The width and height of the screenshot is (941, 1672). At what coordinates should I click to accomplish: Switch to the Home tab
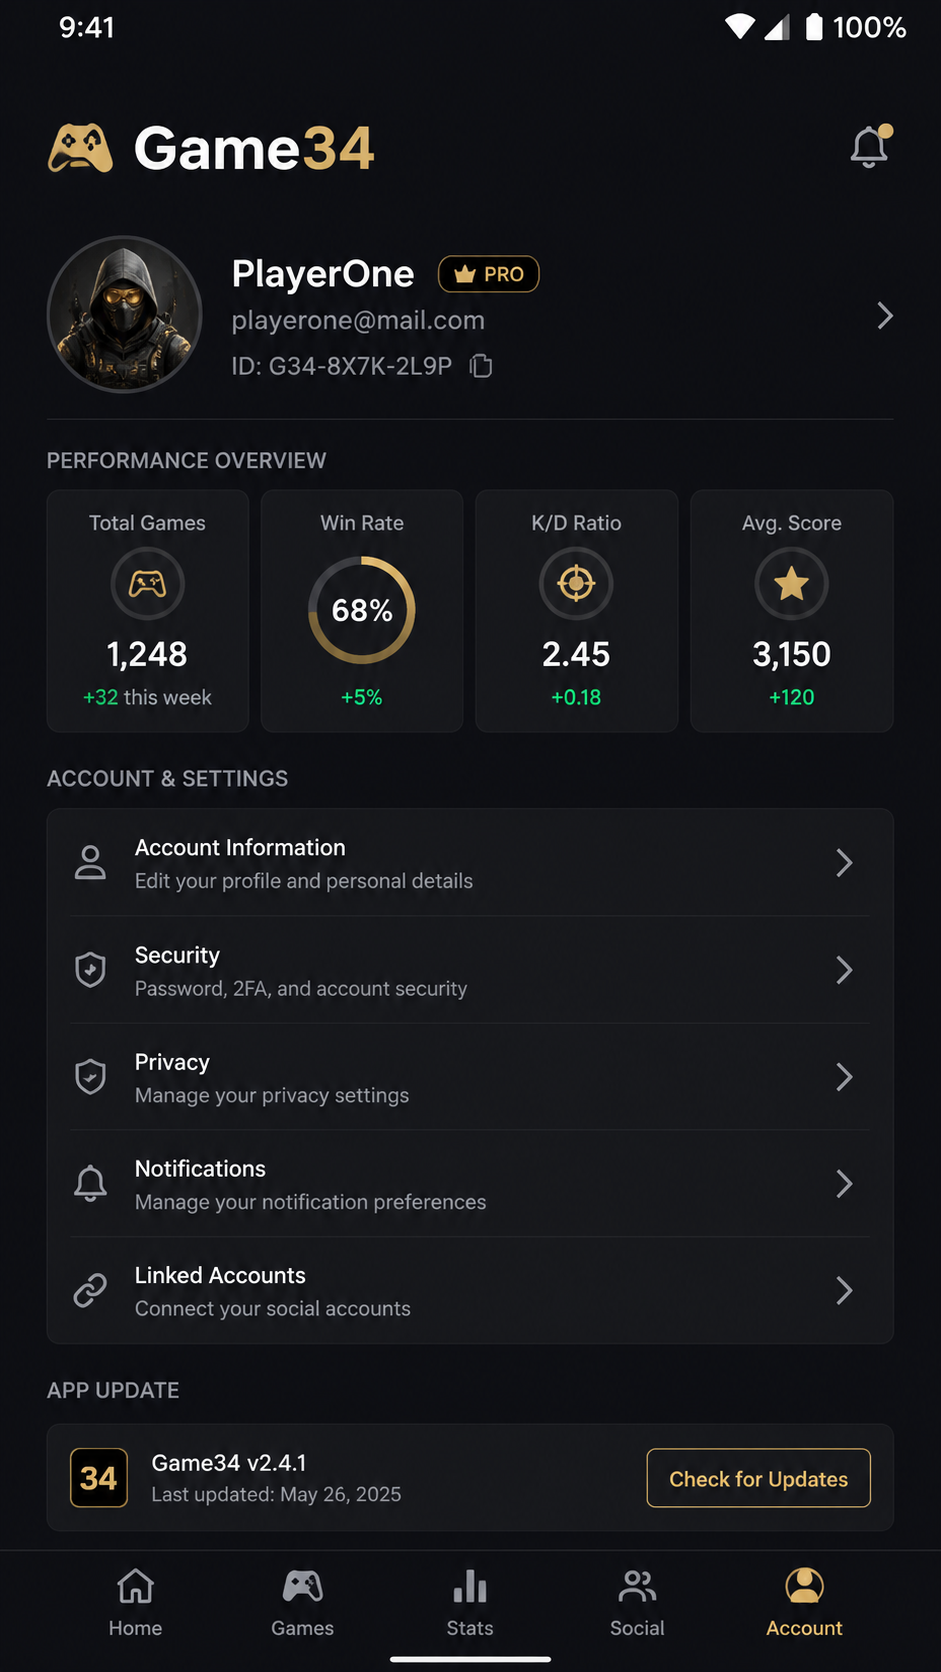[x=135, y=1602]
